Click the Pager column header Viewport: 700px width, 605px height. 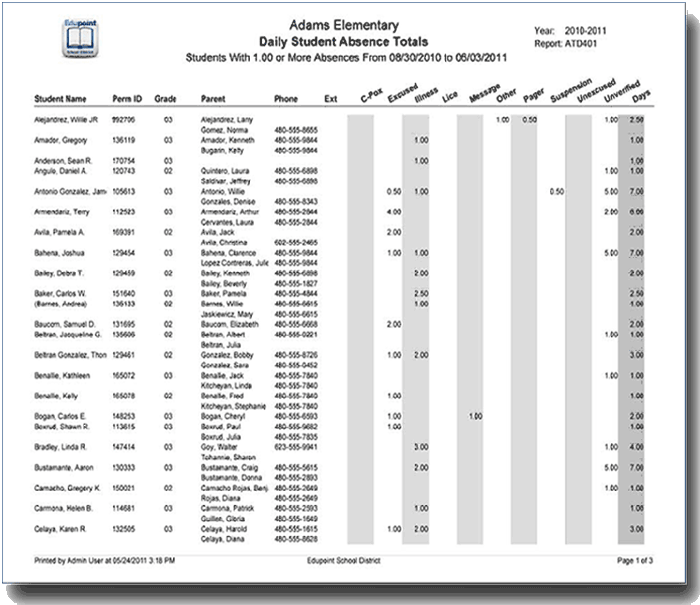pyautogui.click(x=533, y=95)
